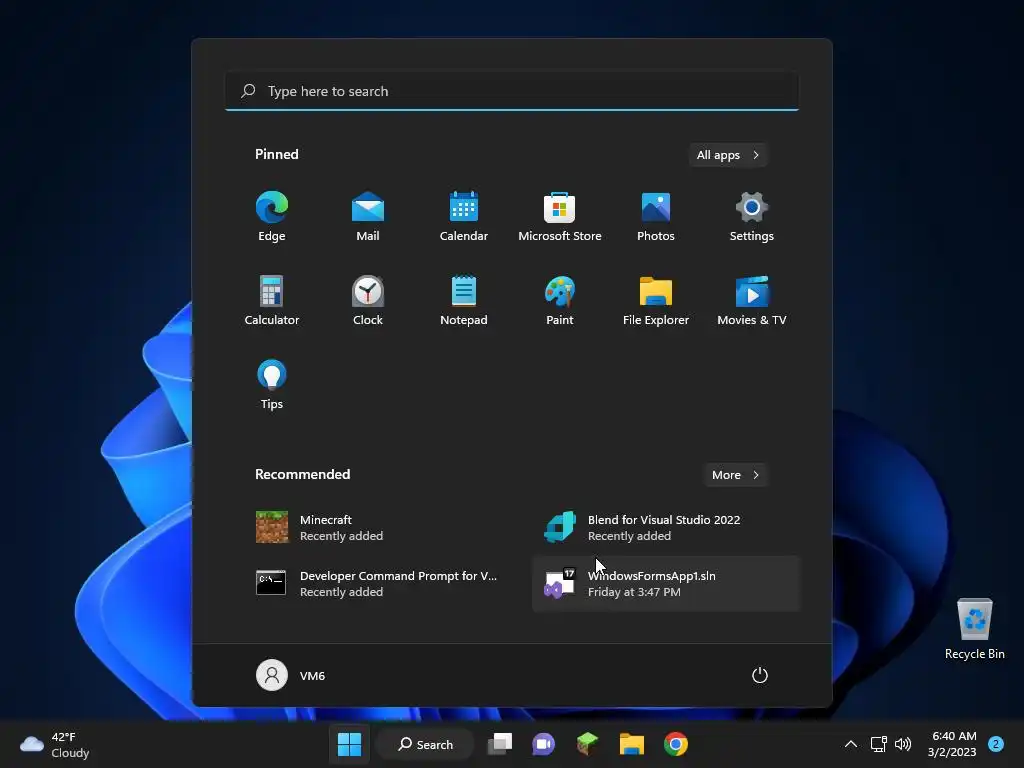
Task: Open the Calendar app
Action: coord(464,217)
